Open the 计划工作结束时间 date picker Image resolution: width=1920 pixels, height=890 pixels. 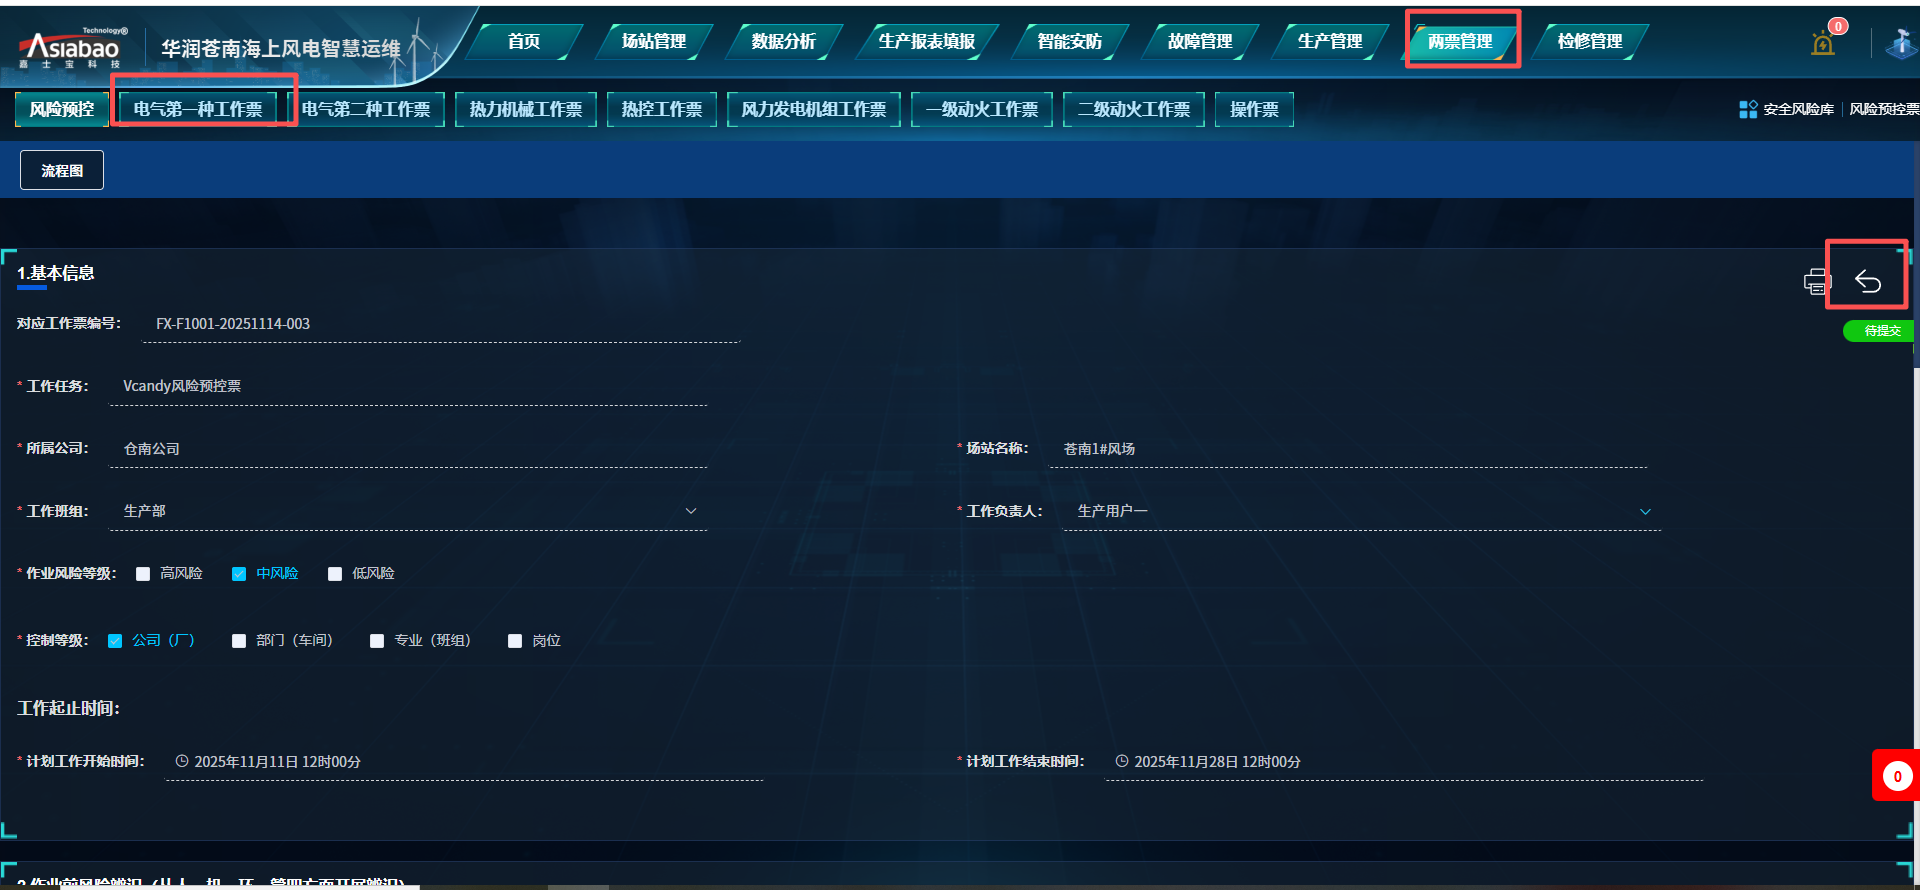click(1400, 762)
